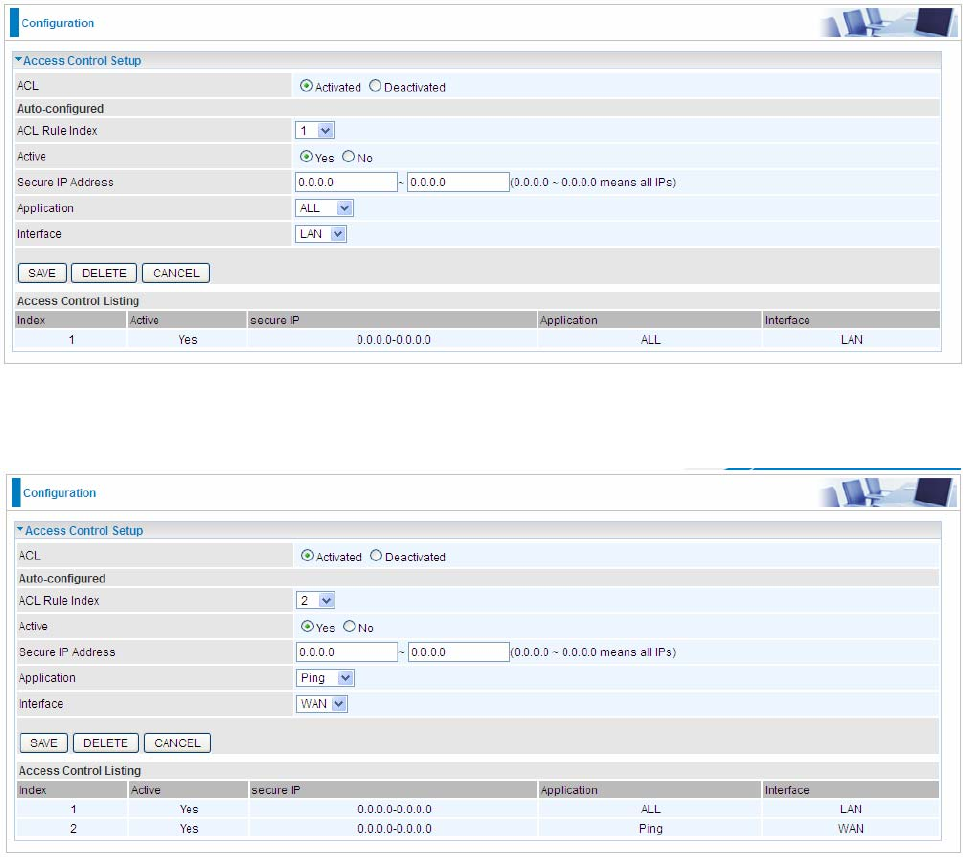
Task: Click Active column header in upper listing
Action: (x=187, y=320)
